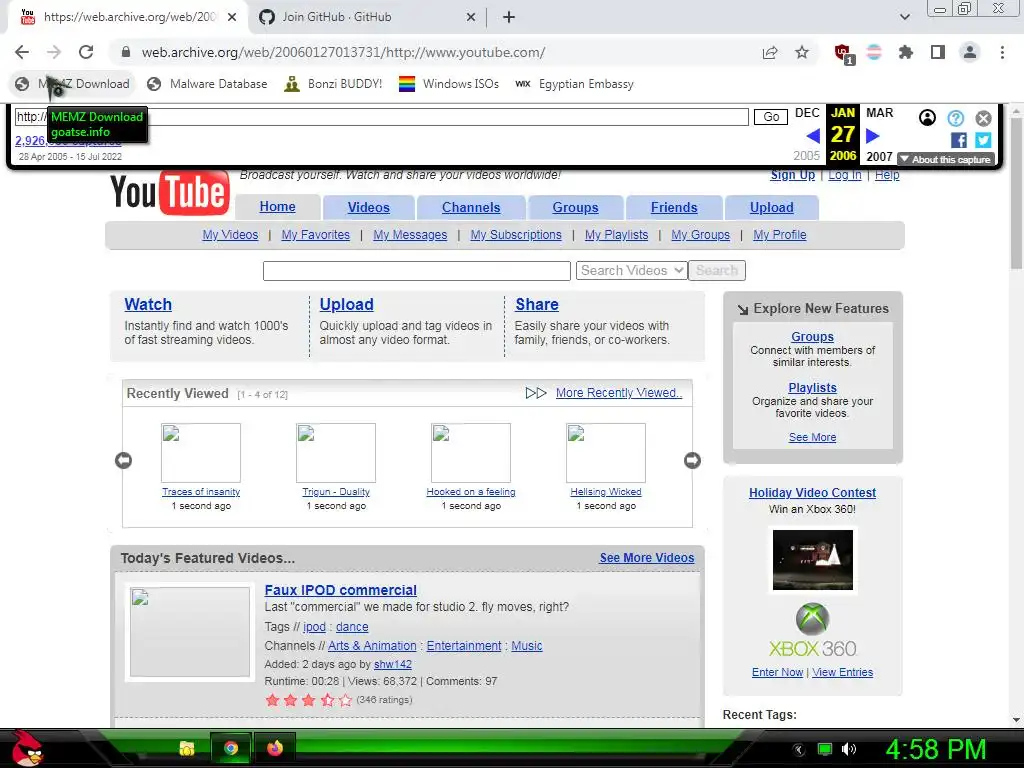The width and height of the screenshot is (1024, 768).
Task: Reload the page with the refresh icon
Action: point(86,52)
